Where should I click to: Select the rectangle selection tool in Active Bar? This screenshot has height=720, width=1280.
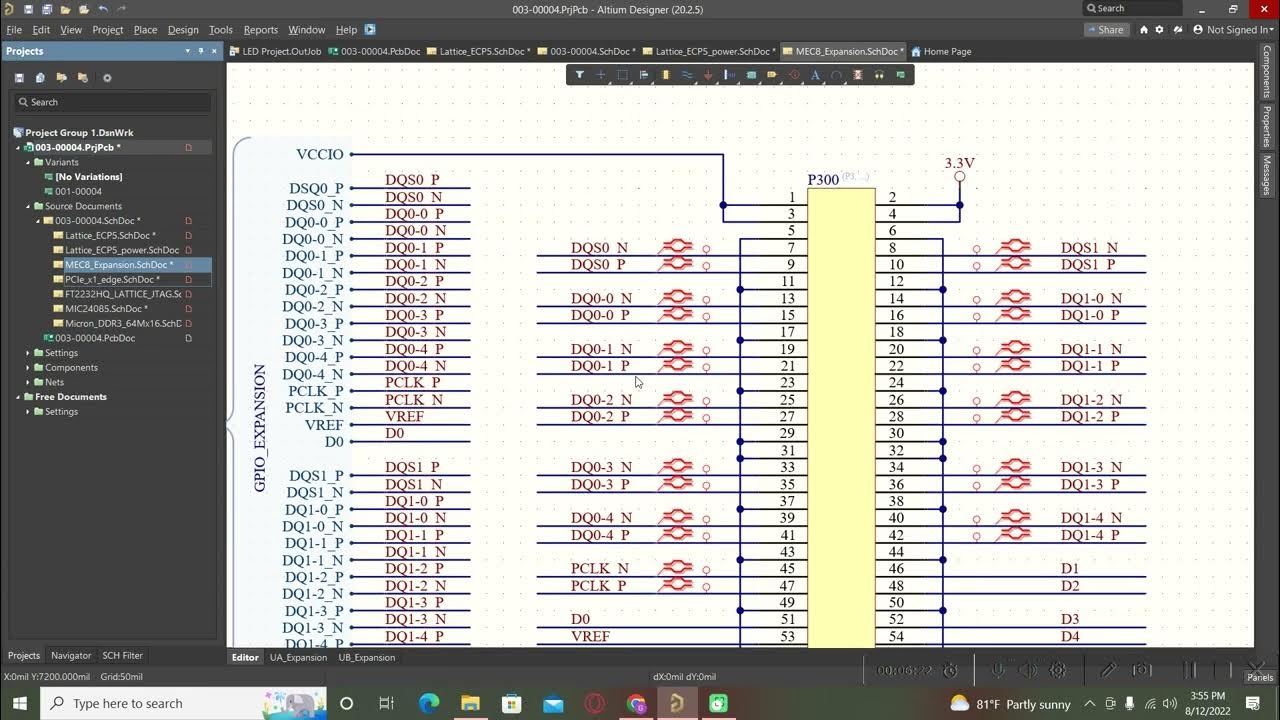point(622,74)
